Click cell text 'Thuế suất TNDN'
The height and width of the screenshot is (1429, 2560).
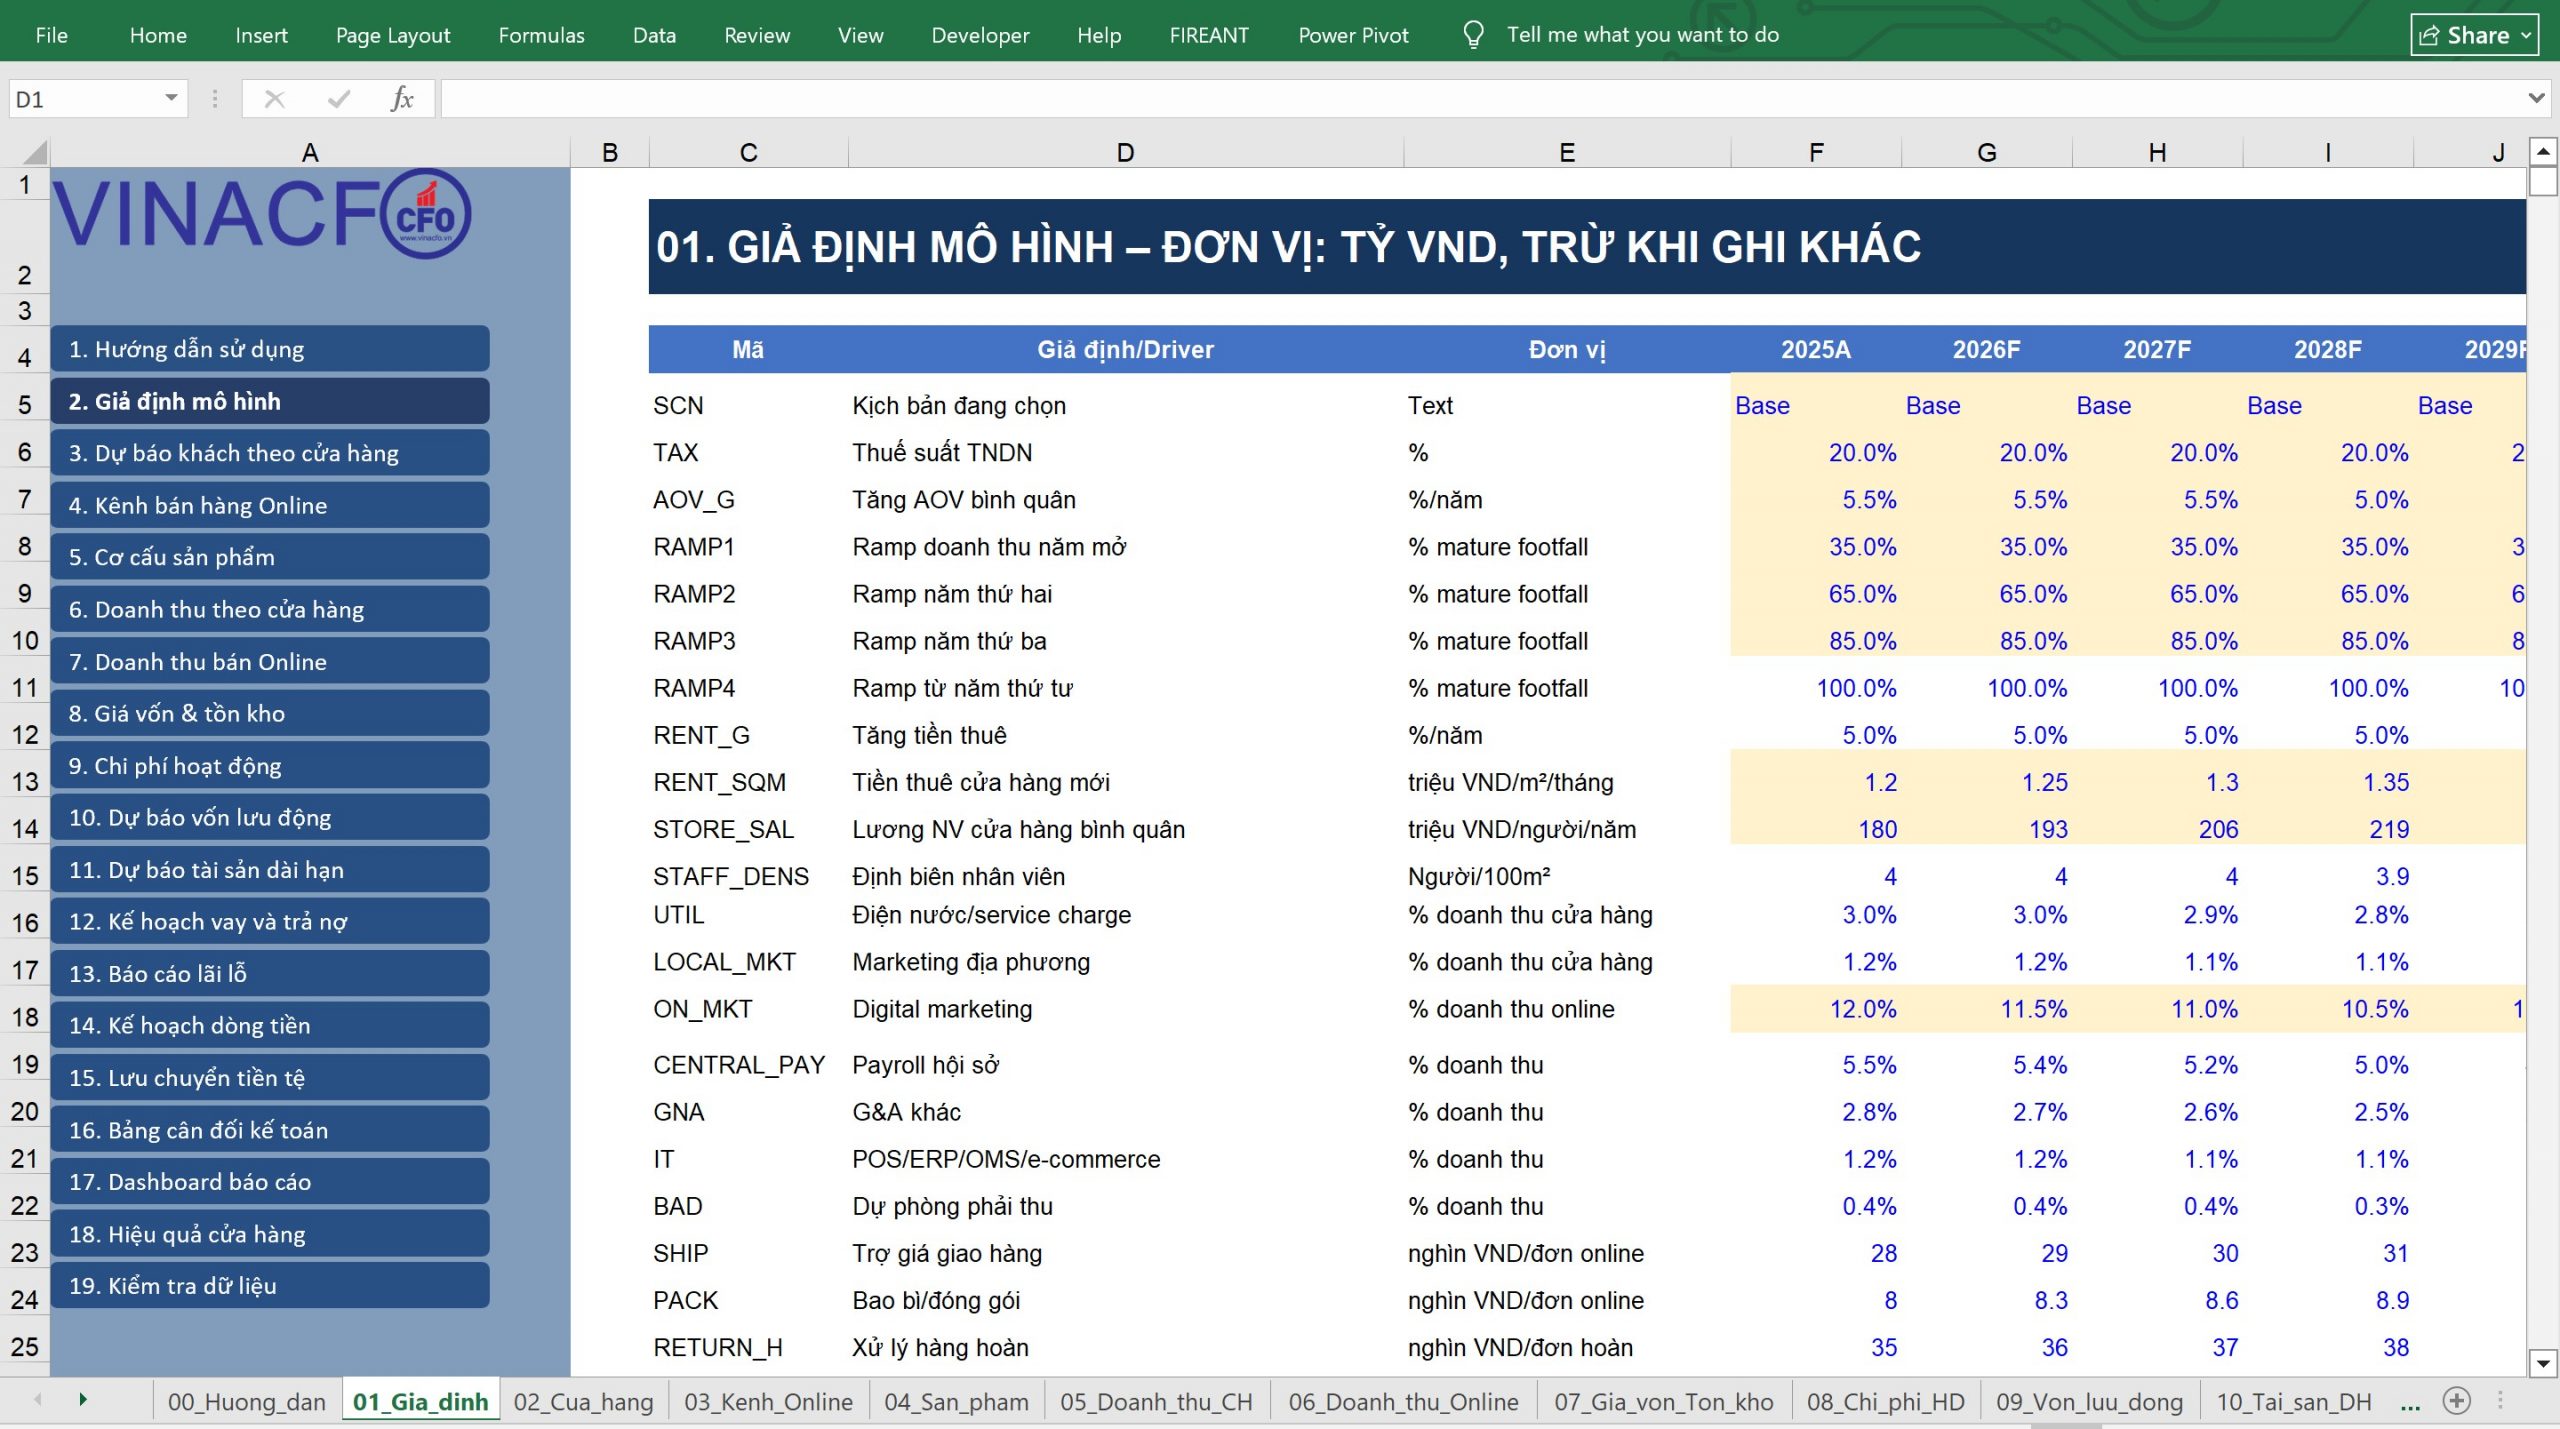[942, 452]
